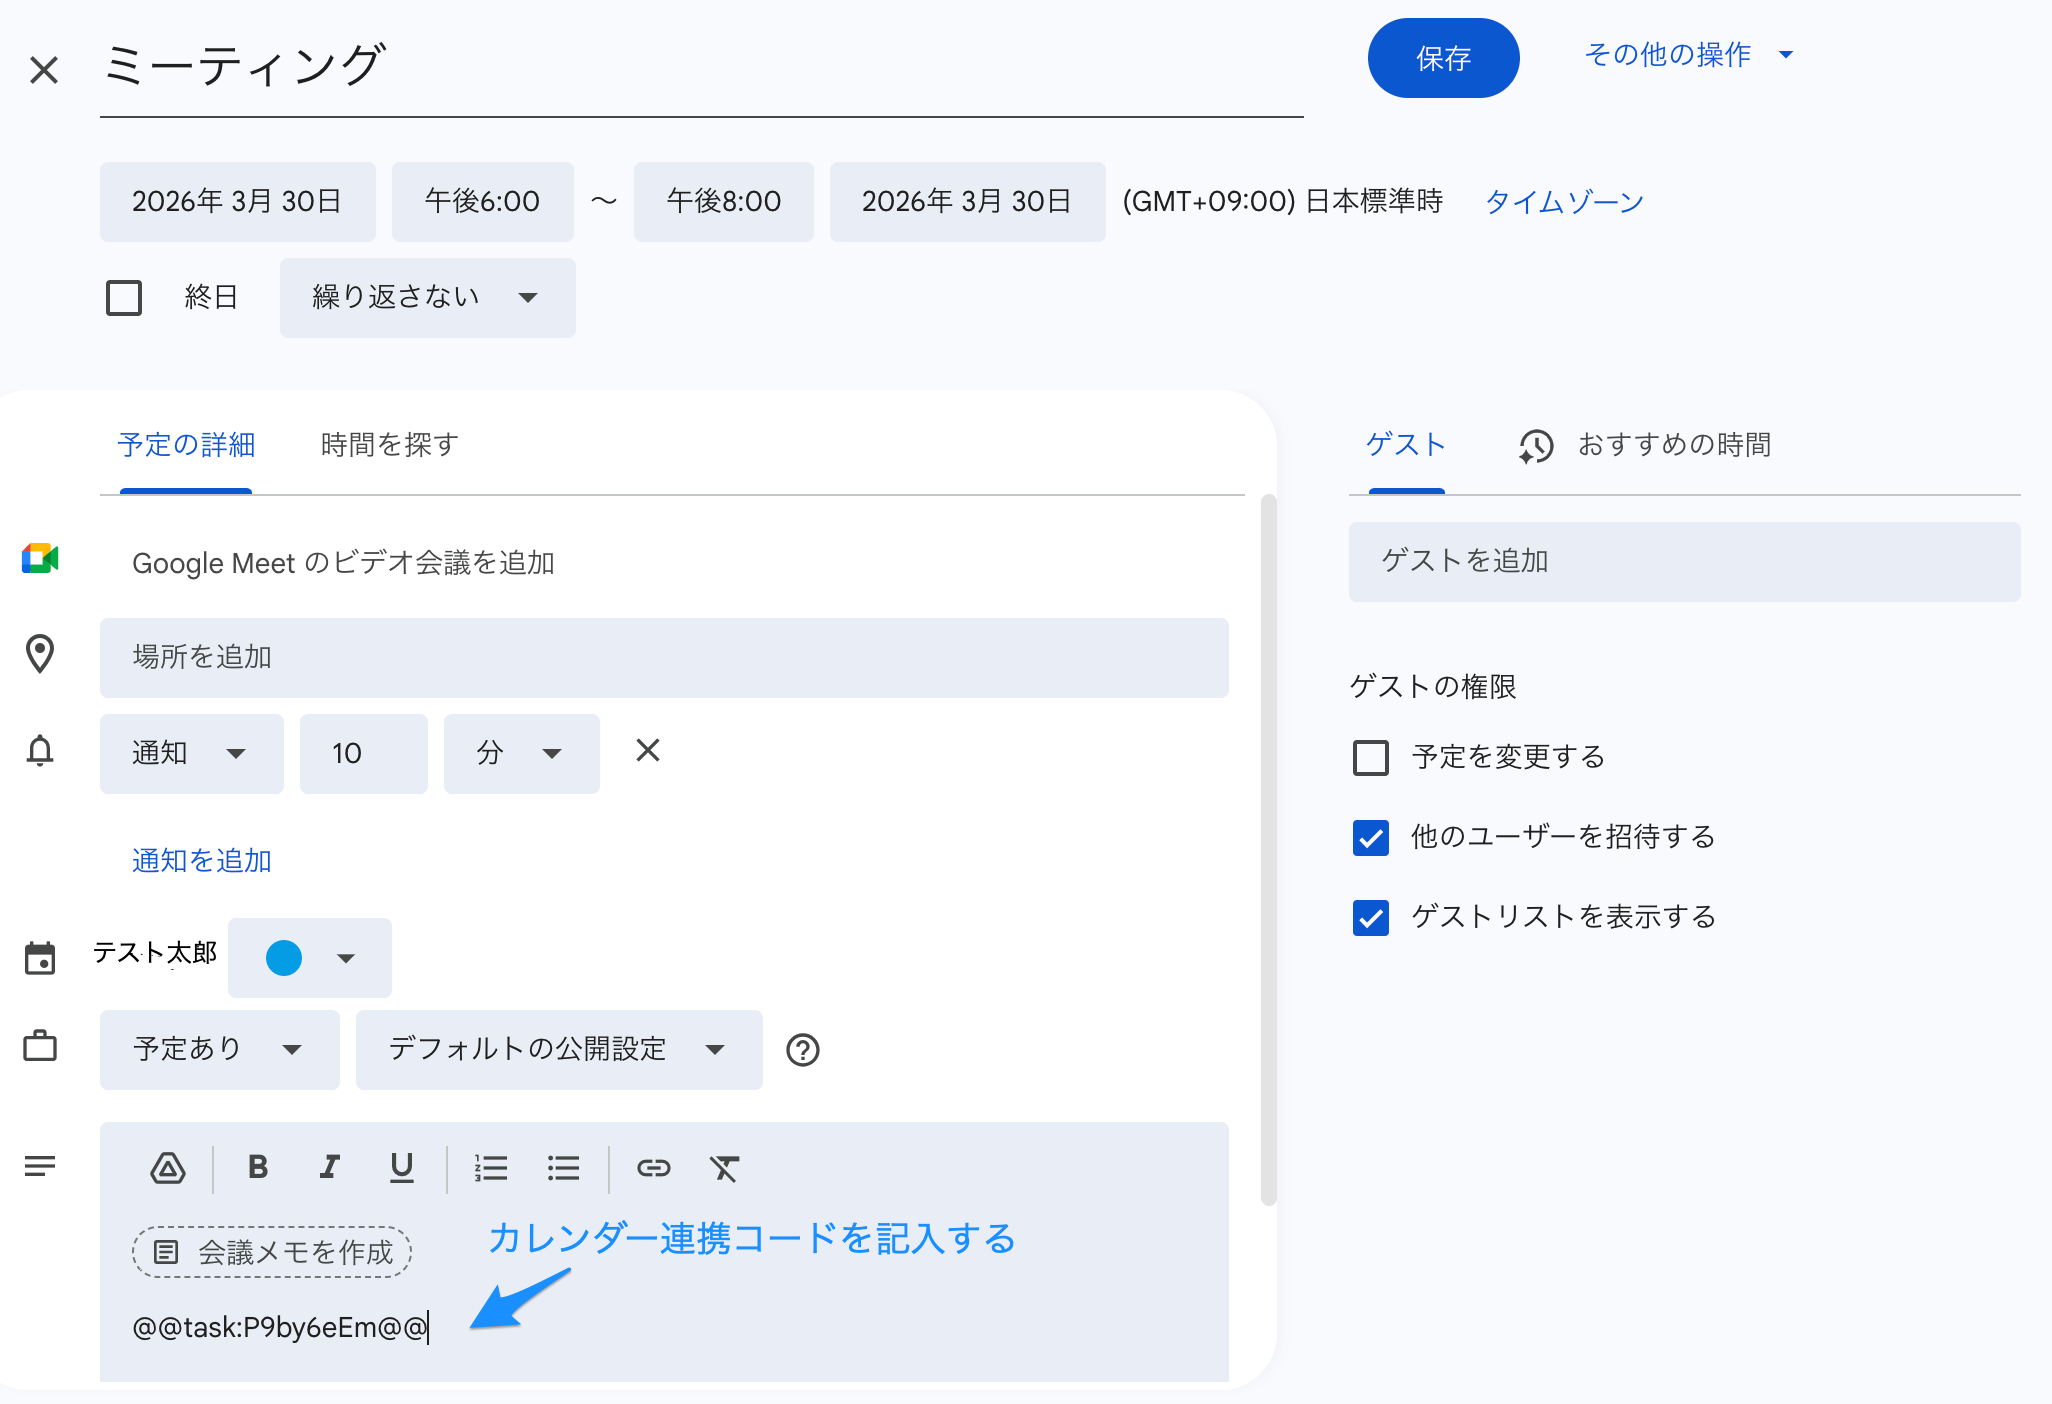Insert a numbered list

(x=491, y=1167)
